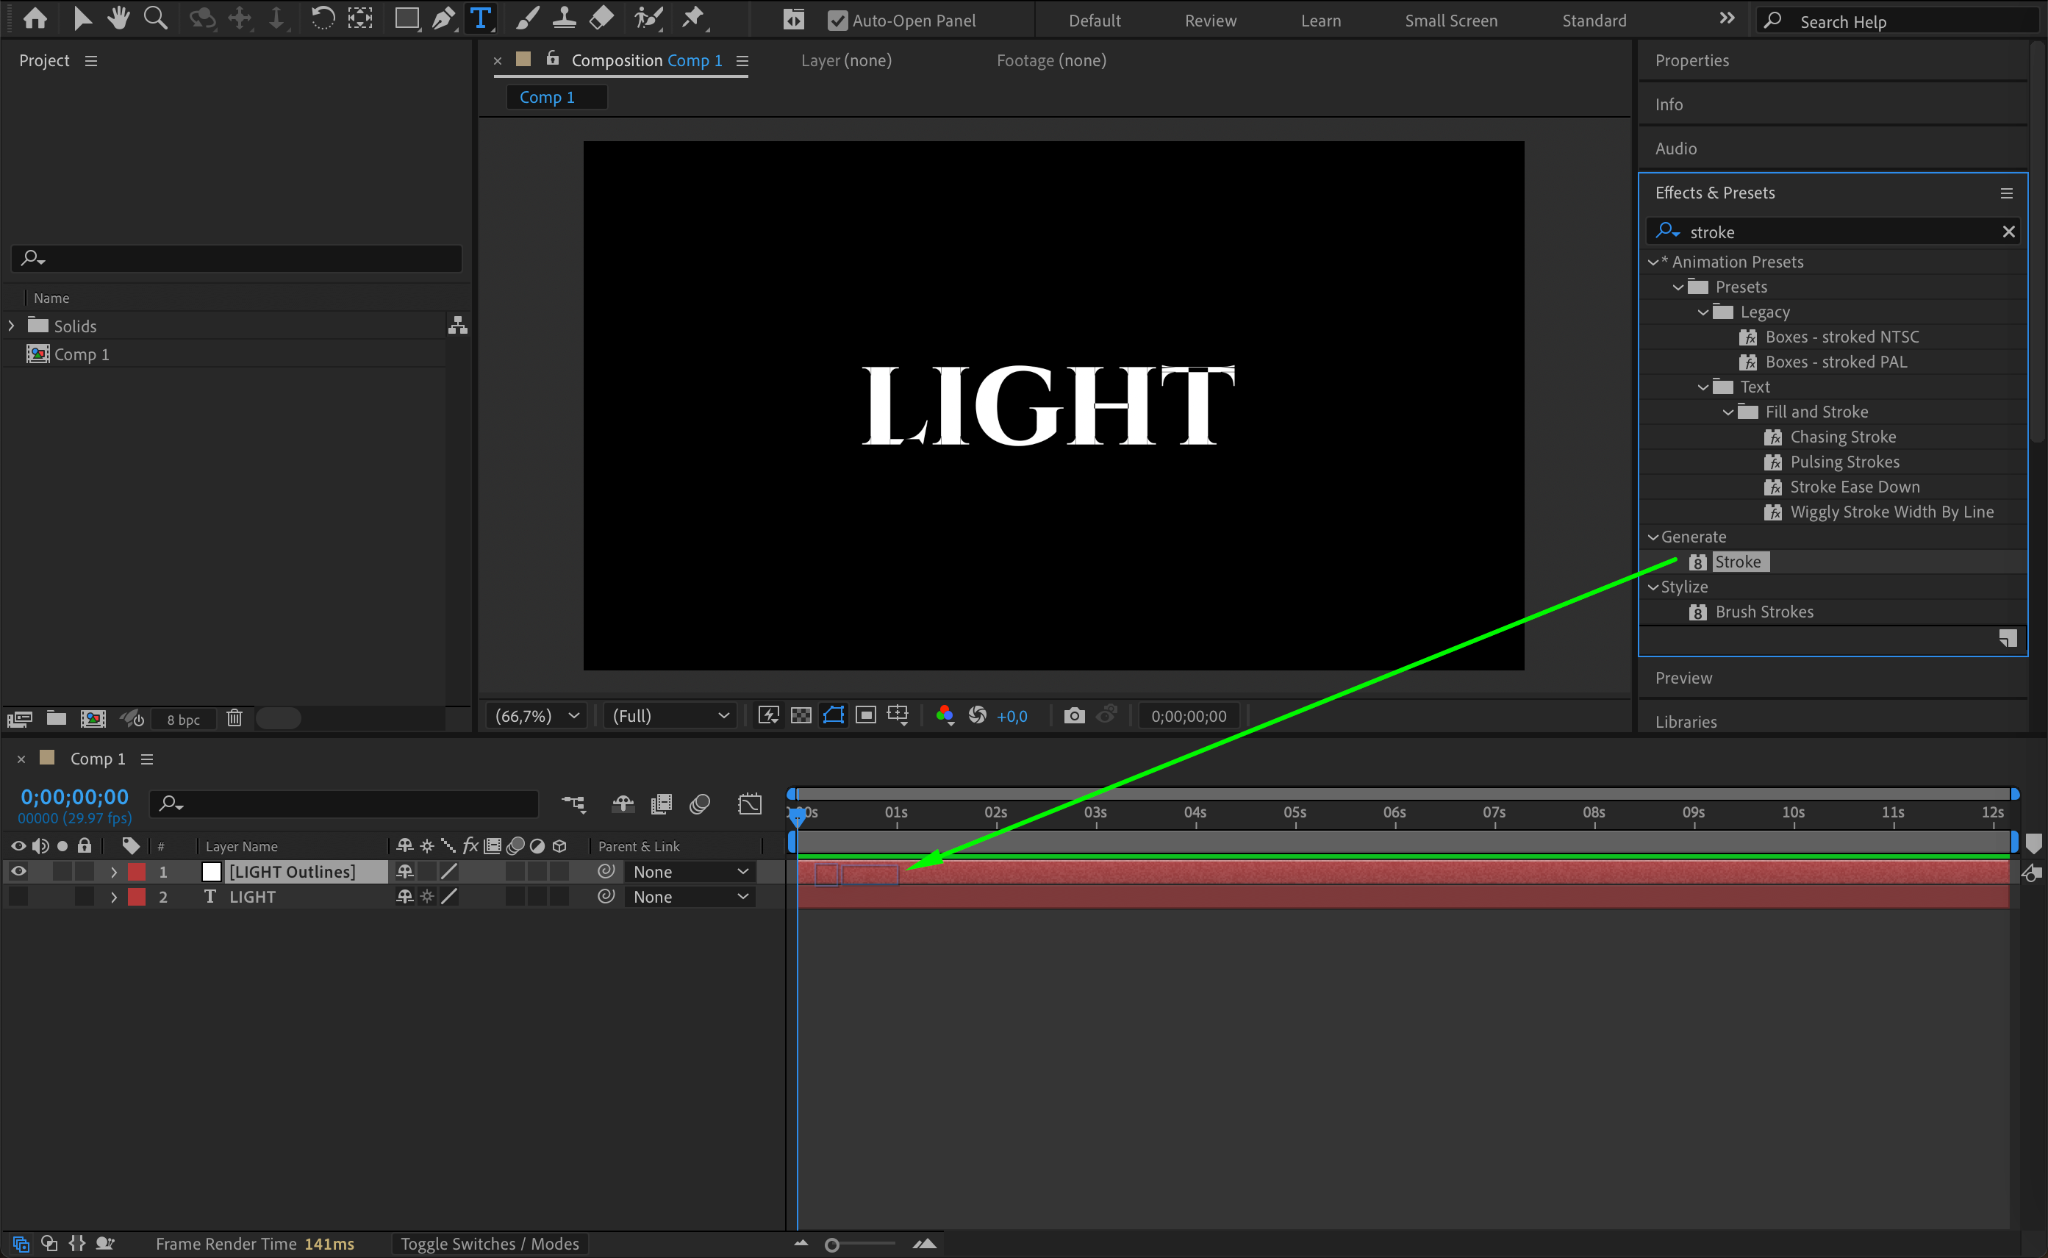Select the Puppet Pin tool

[x=693, y=18]
